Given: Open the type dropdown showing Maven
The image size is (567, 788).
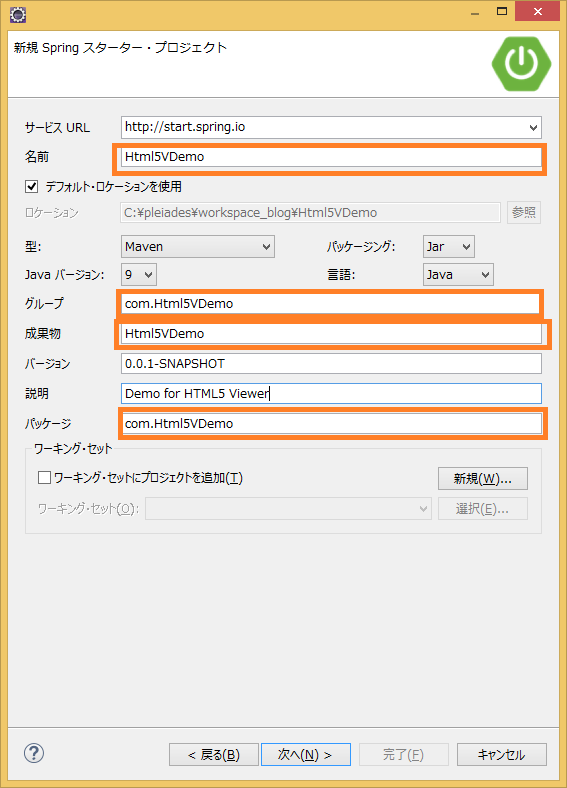Looking at the screenshot, I should 198,247.
